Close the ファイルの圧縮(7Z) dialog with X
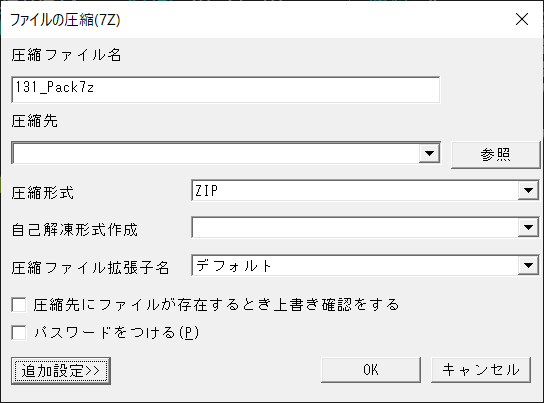Image resolution: width=544 pixels, height=403 pixels. [522, 19]
